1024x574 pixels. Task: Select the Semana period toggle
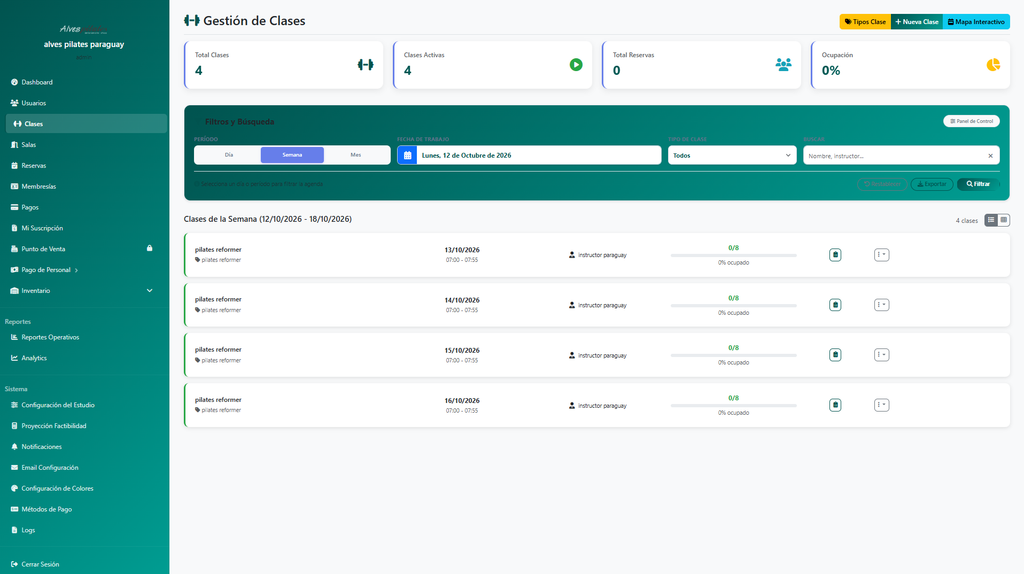point(292,155)
